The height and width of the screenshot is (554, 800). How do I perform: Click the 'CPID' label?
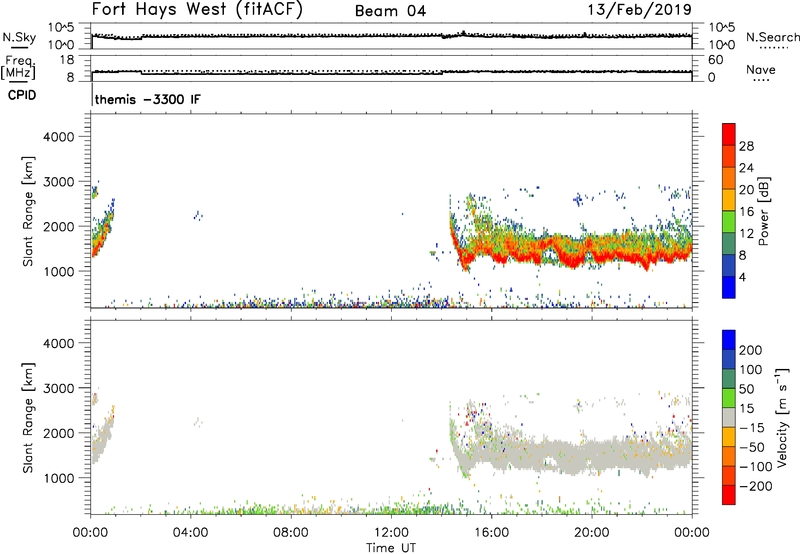tap(22, 95)
